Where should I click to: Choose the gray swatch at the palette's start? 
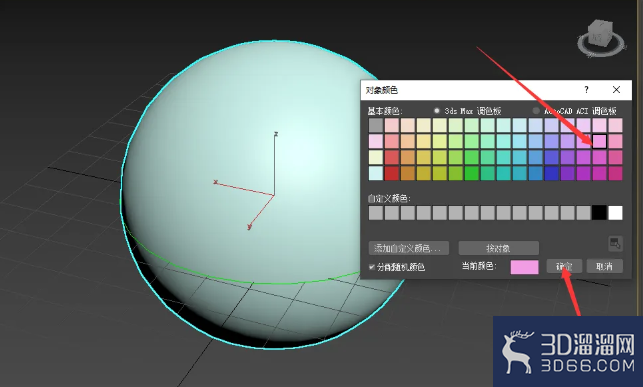(376, 125)
